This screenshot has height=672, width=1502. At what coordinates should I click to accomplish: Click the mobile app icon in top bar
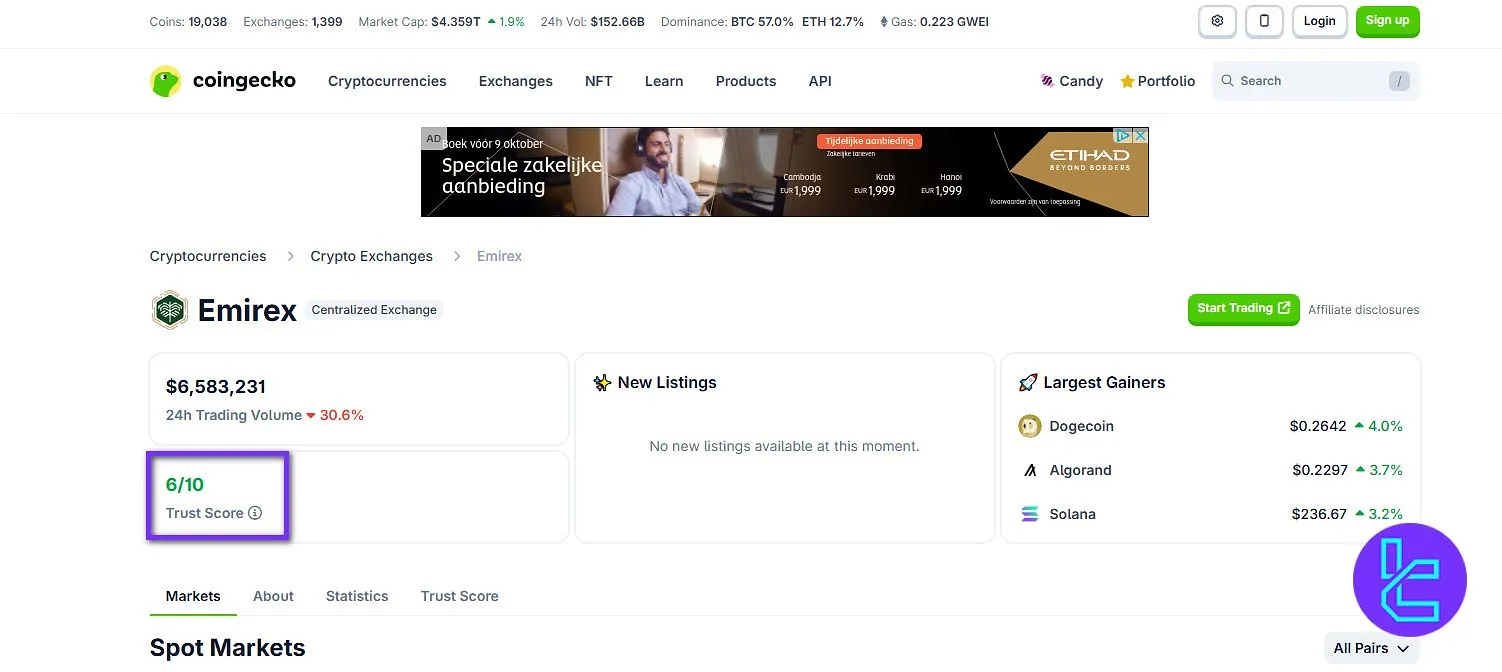1264,21
